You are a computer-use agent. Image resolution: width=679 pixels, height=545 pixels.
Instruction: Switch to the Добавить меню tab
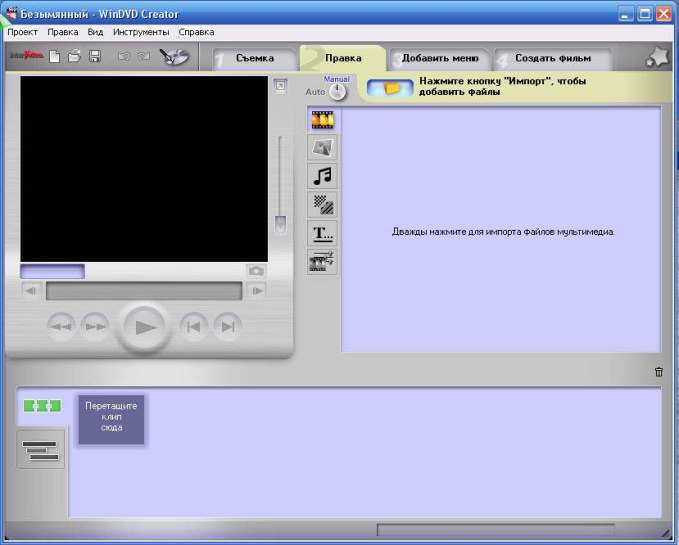tap(440, 58)
